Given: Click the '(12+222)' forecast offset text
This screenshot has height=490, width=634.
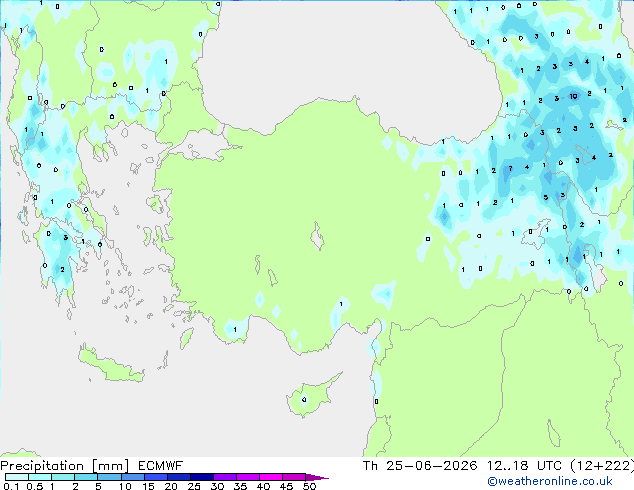Looking at the screenshot, I should 602,466.
